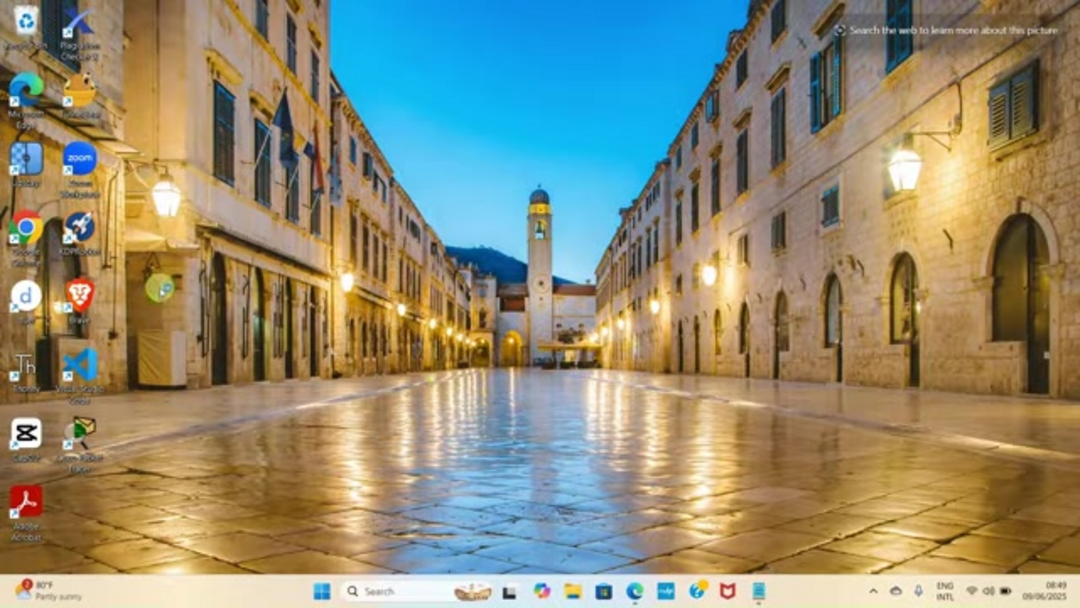
Task: Open McAfee from the taskbar
Action: point(728,591)
